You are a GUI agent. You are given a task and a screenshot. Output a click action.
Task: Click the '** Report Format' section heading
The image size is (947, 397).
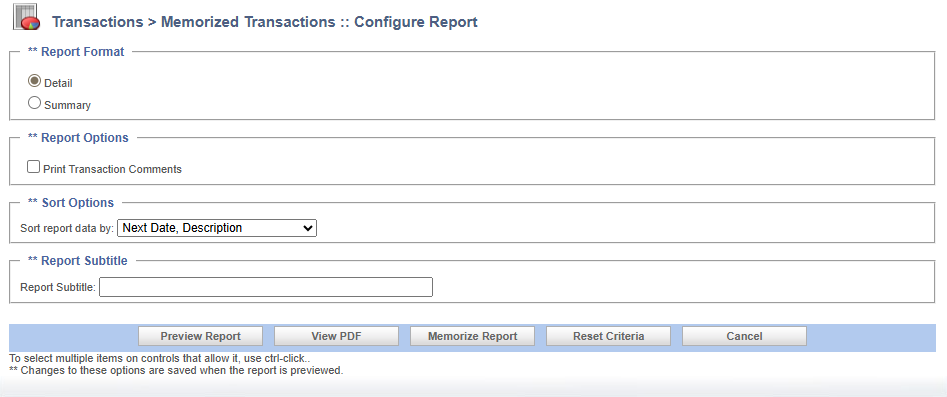click(76, 52)
